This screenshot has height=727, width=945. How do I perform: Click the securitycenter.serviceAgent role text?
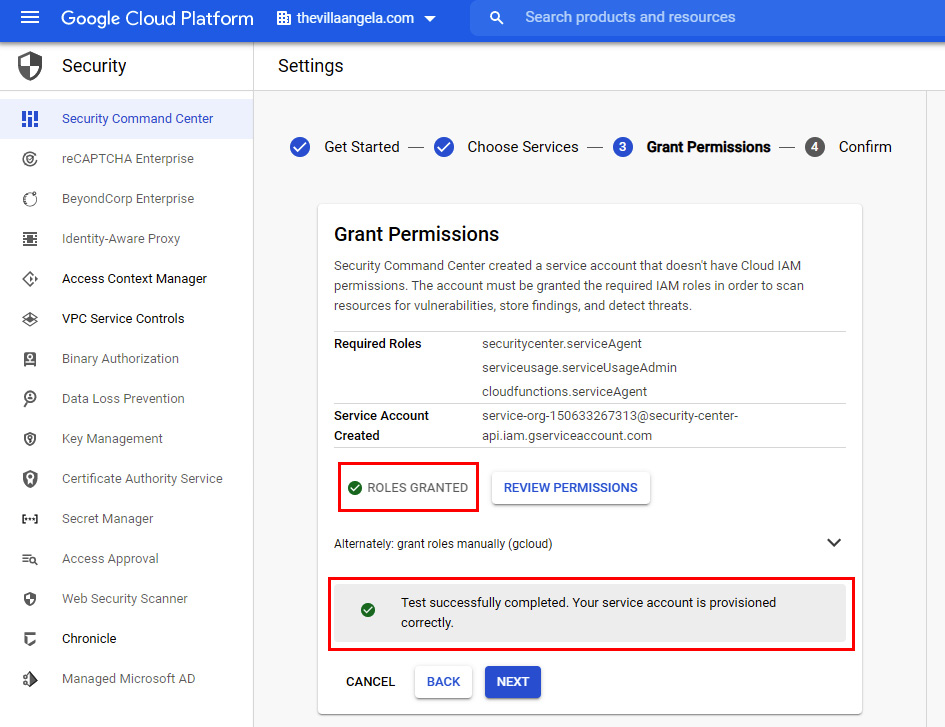[562, 344]
